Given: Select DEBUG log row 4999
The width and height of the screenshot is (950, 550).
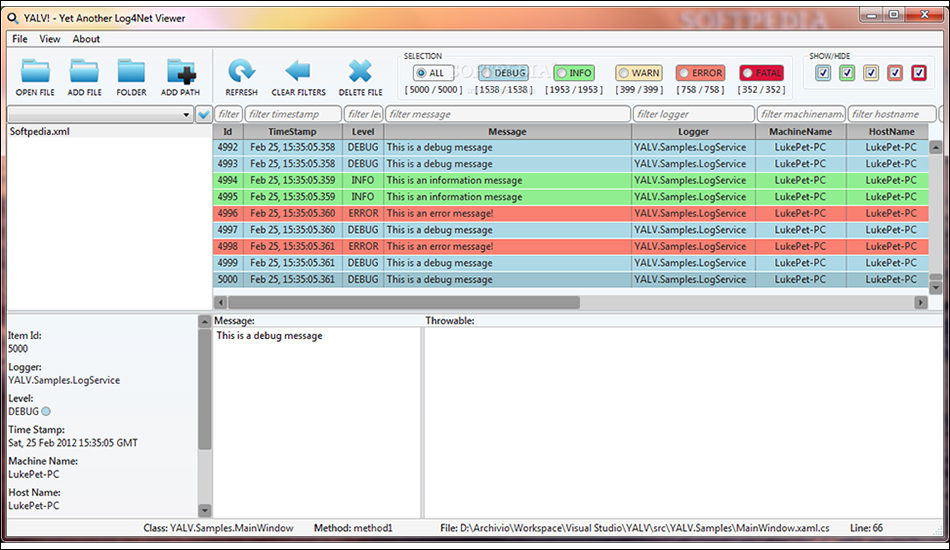Looking at the screenshot, I should pyautogui.click(x=571, y=263).
